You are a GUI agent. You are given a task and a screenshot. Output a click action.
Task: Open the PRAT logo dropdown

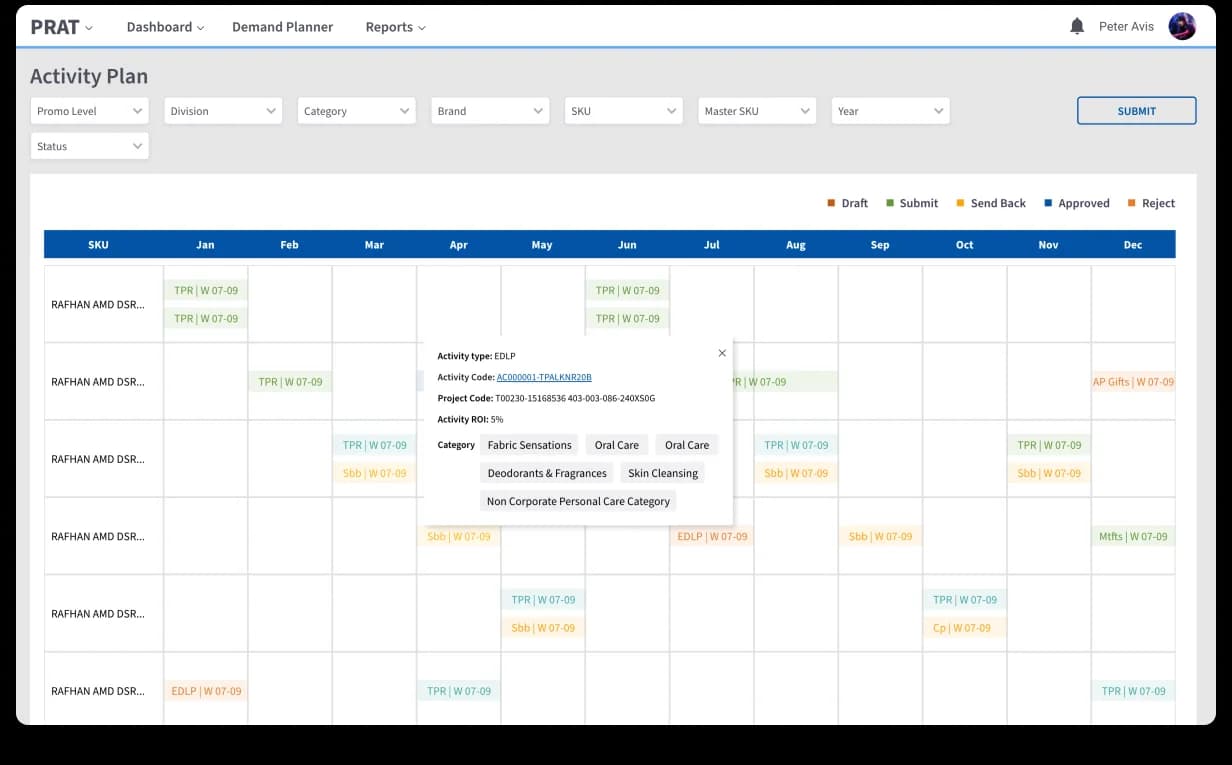[x=62, y=27]
